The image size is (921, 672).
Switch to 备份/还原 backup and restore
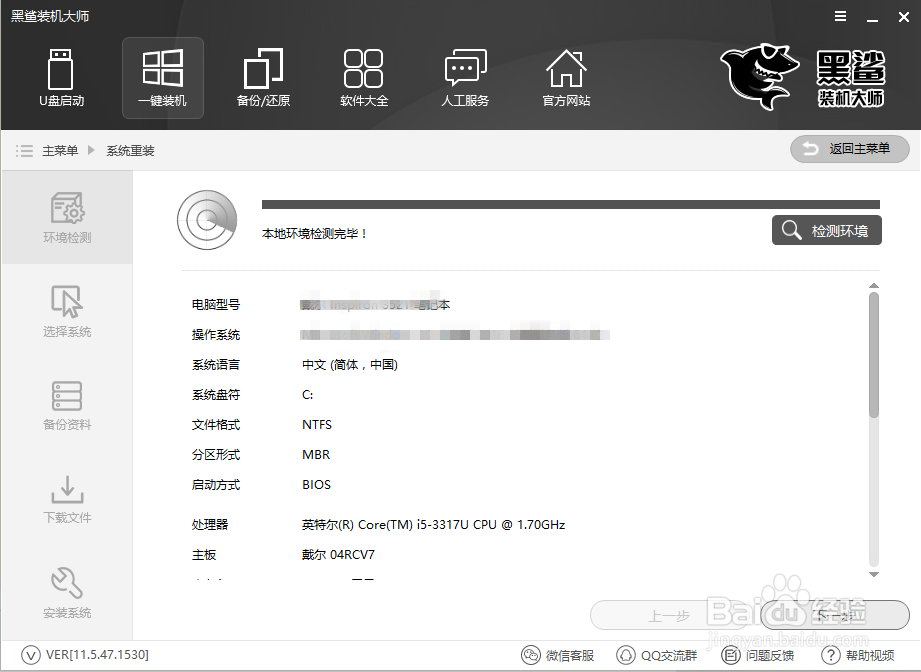coord(263,78)
